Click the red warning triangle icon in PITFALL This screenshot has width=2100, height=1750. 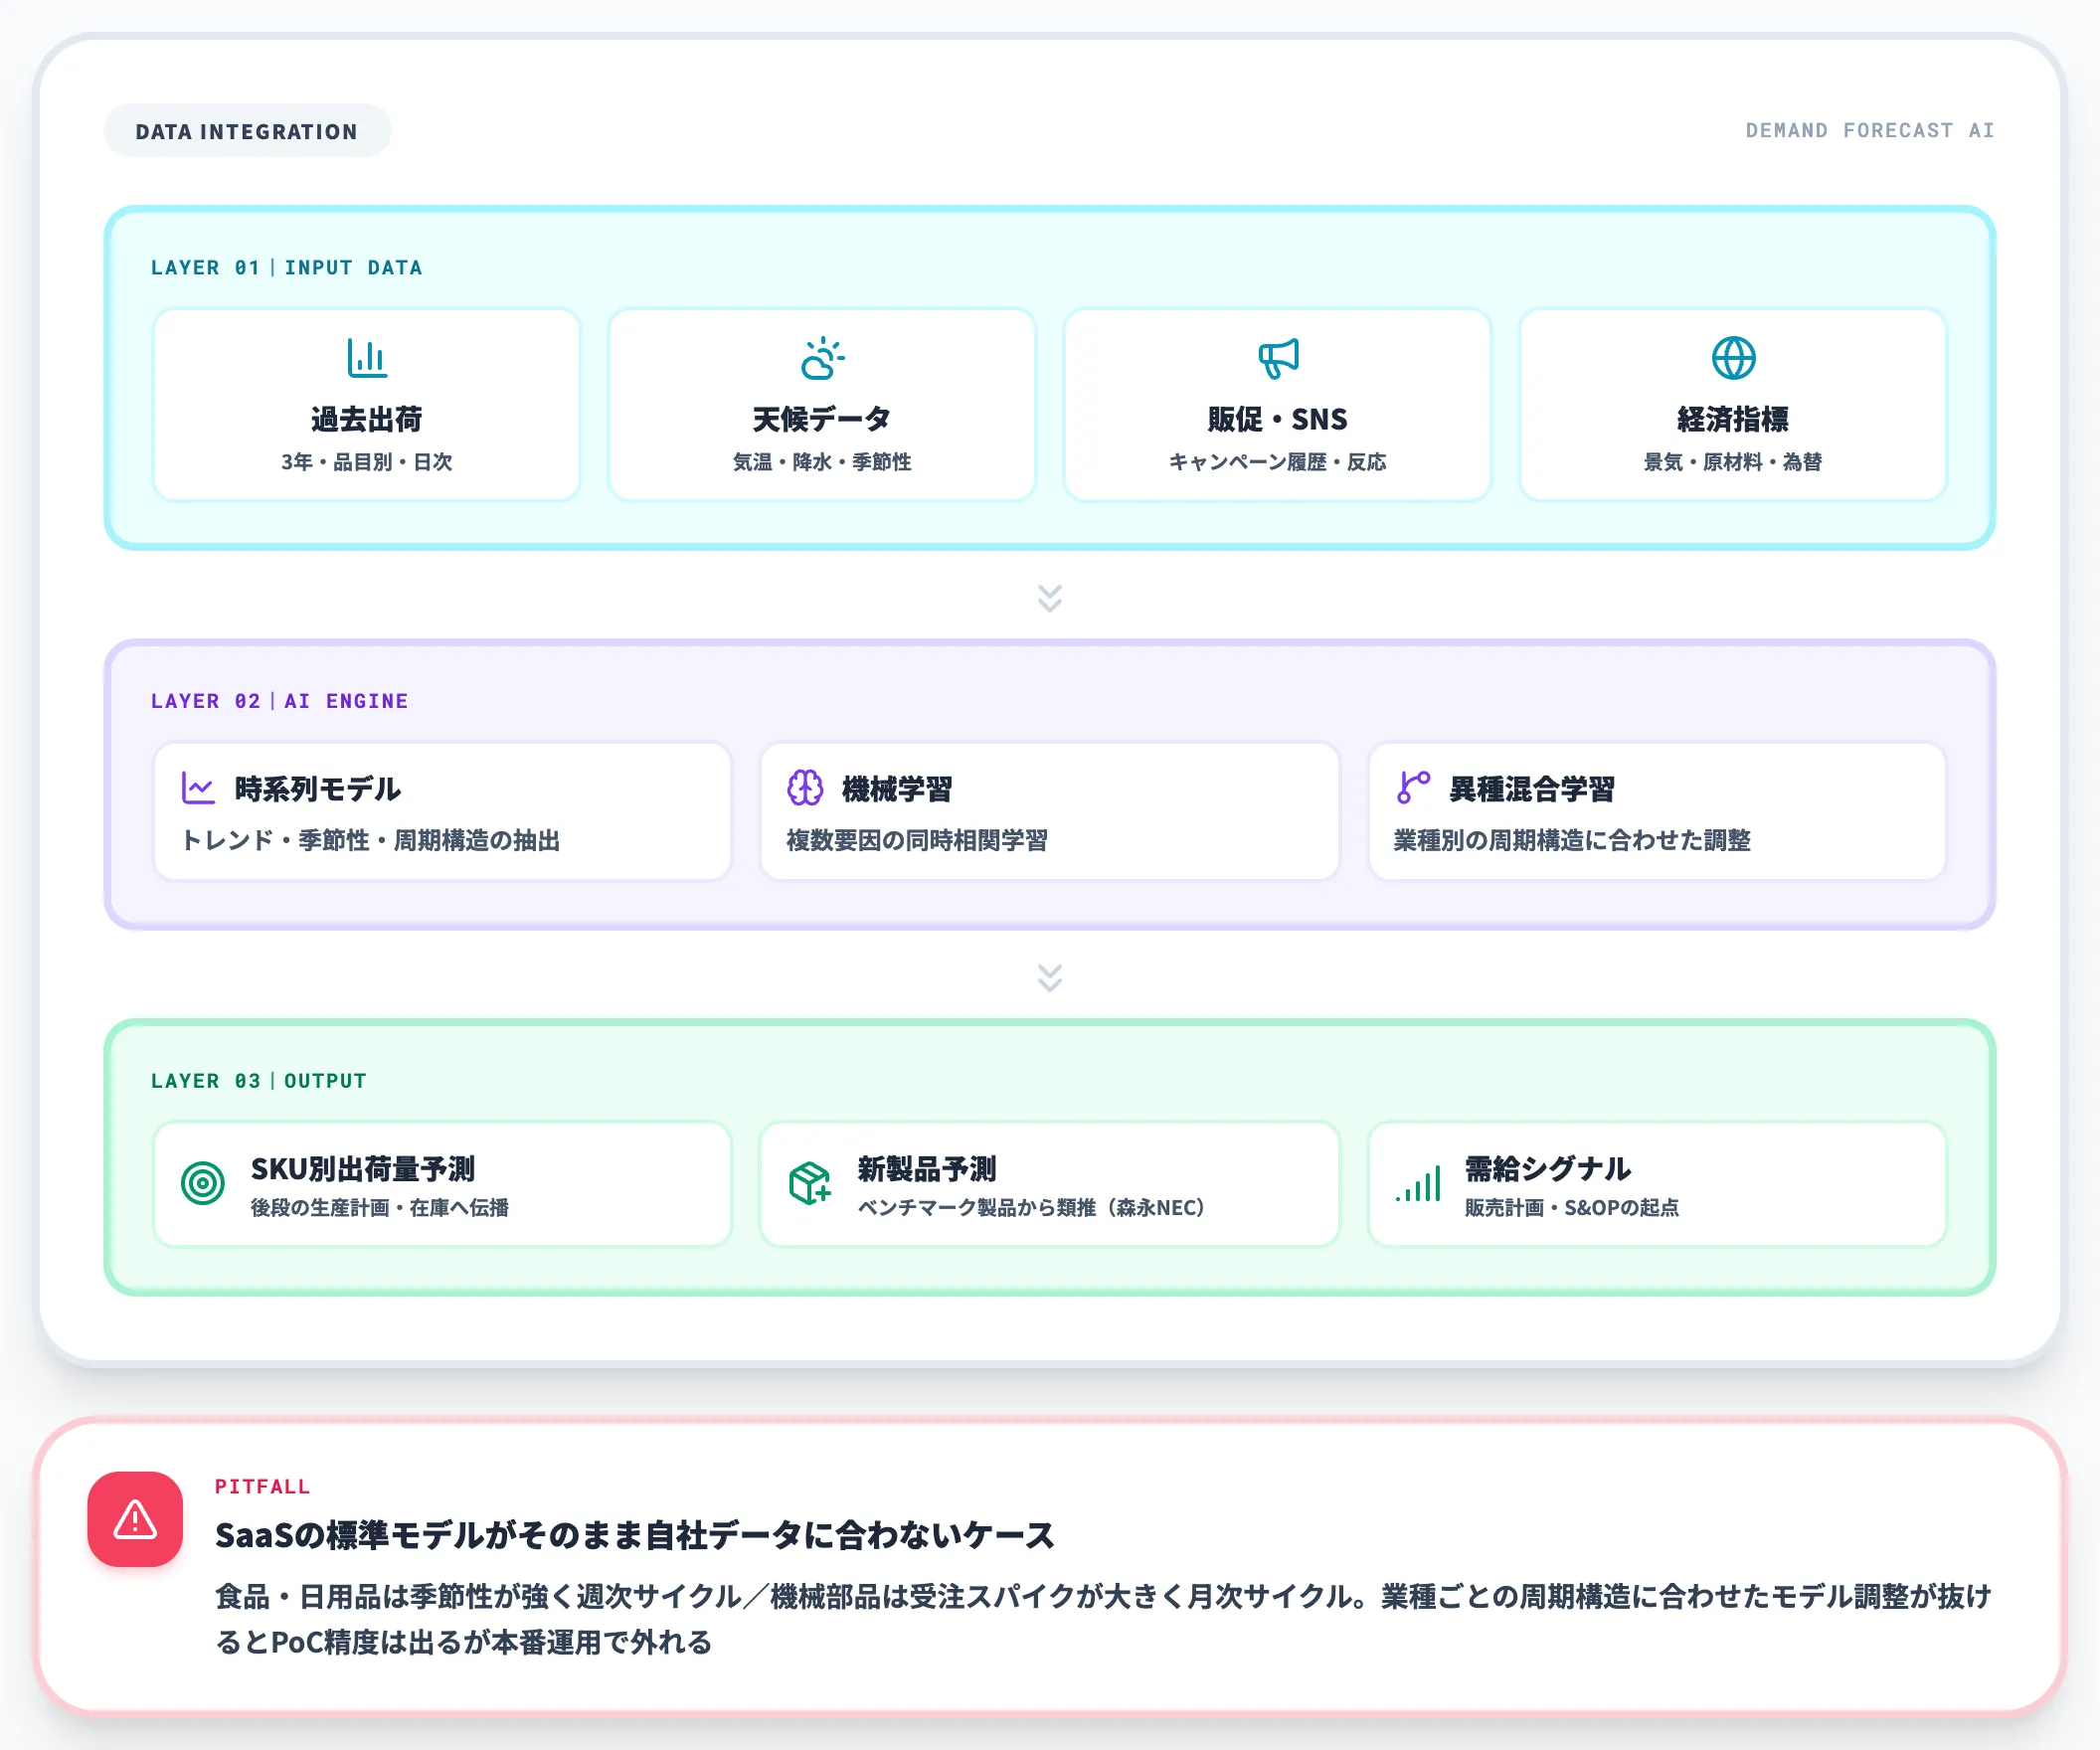tap(135, 1519)
